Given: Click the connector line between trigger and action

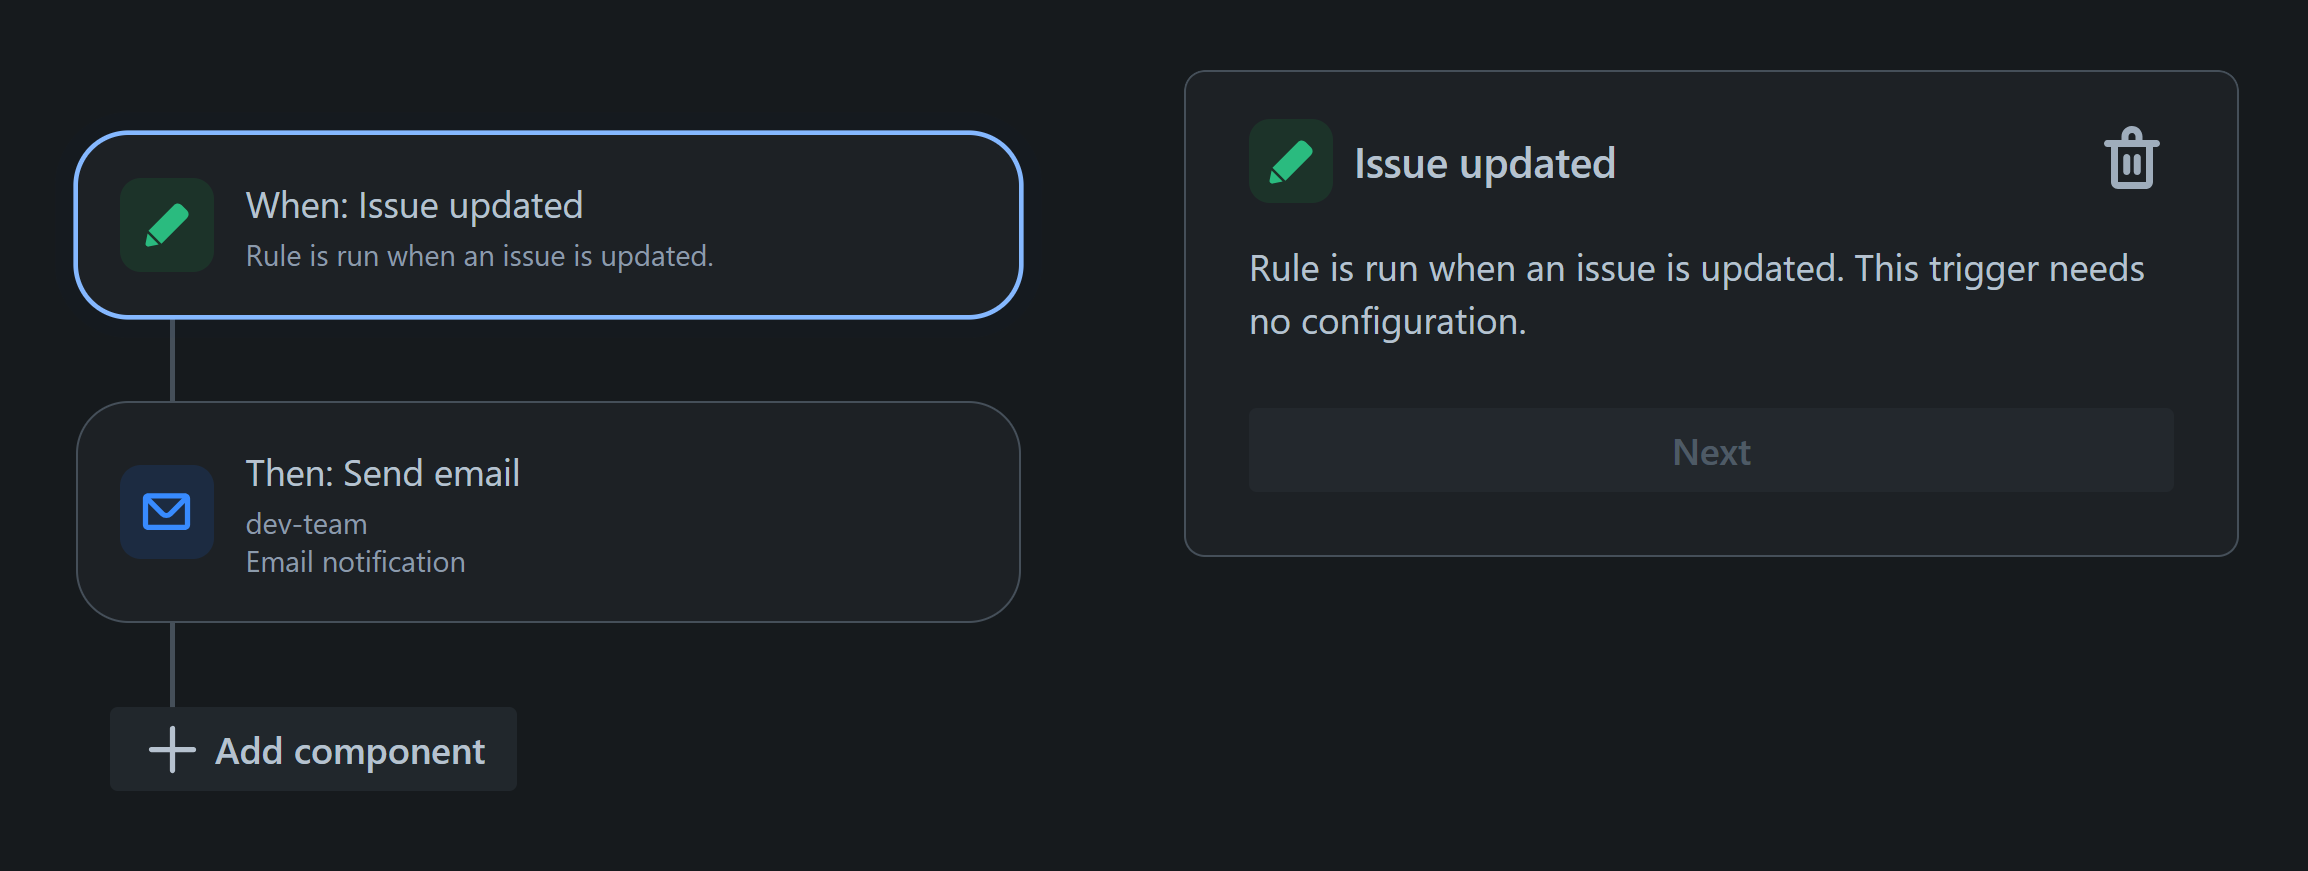Looking at the screenshot, I should pyautogui.click(x=173, y=360).
